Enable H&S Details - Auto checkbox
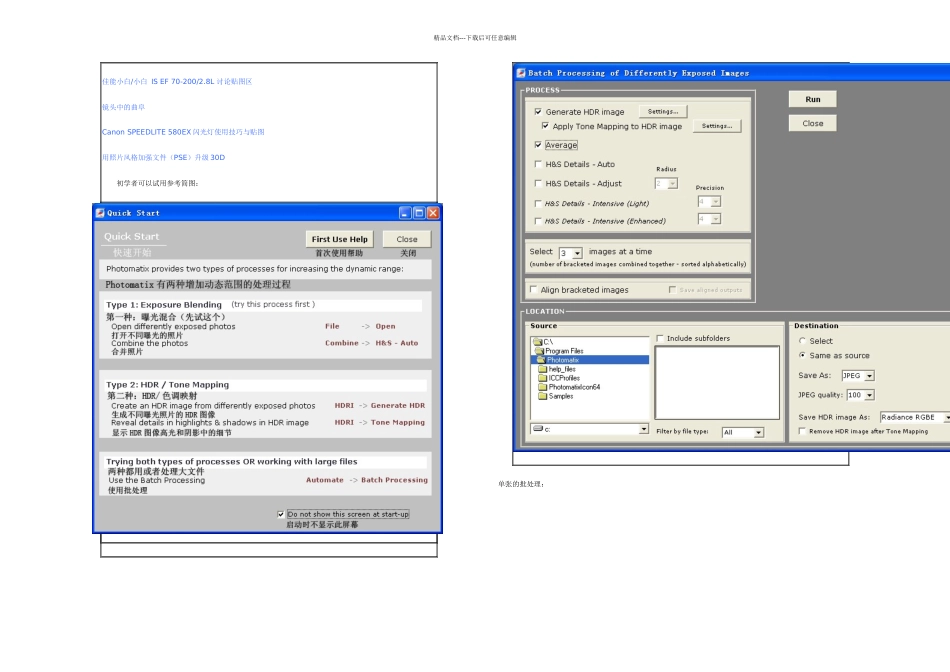 [x=538, y=164]
